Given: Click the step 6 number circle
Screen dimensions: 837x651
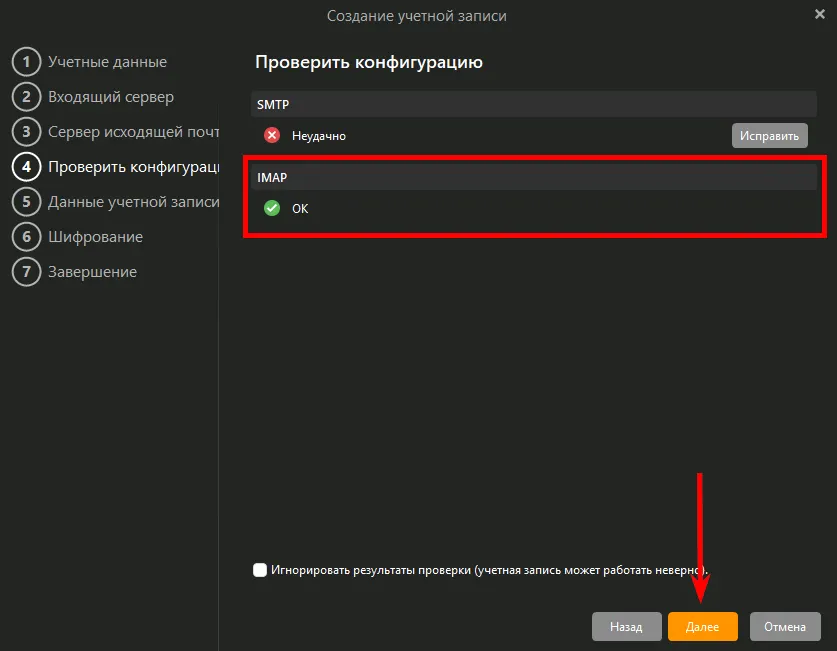Looking at the screenshot, I should pos(26,237).
